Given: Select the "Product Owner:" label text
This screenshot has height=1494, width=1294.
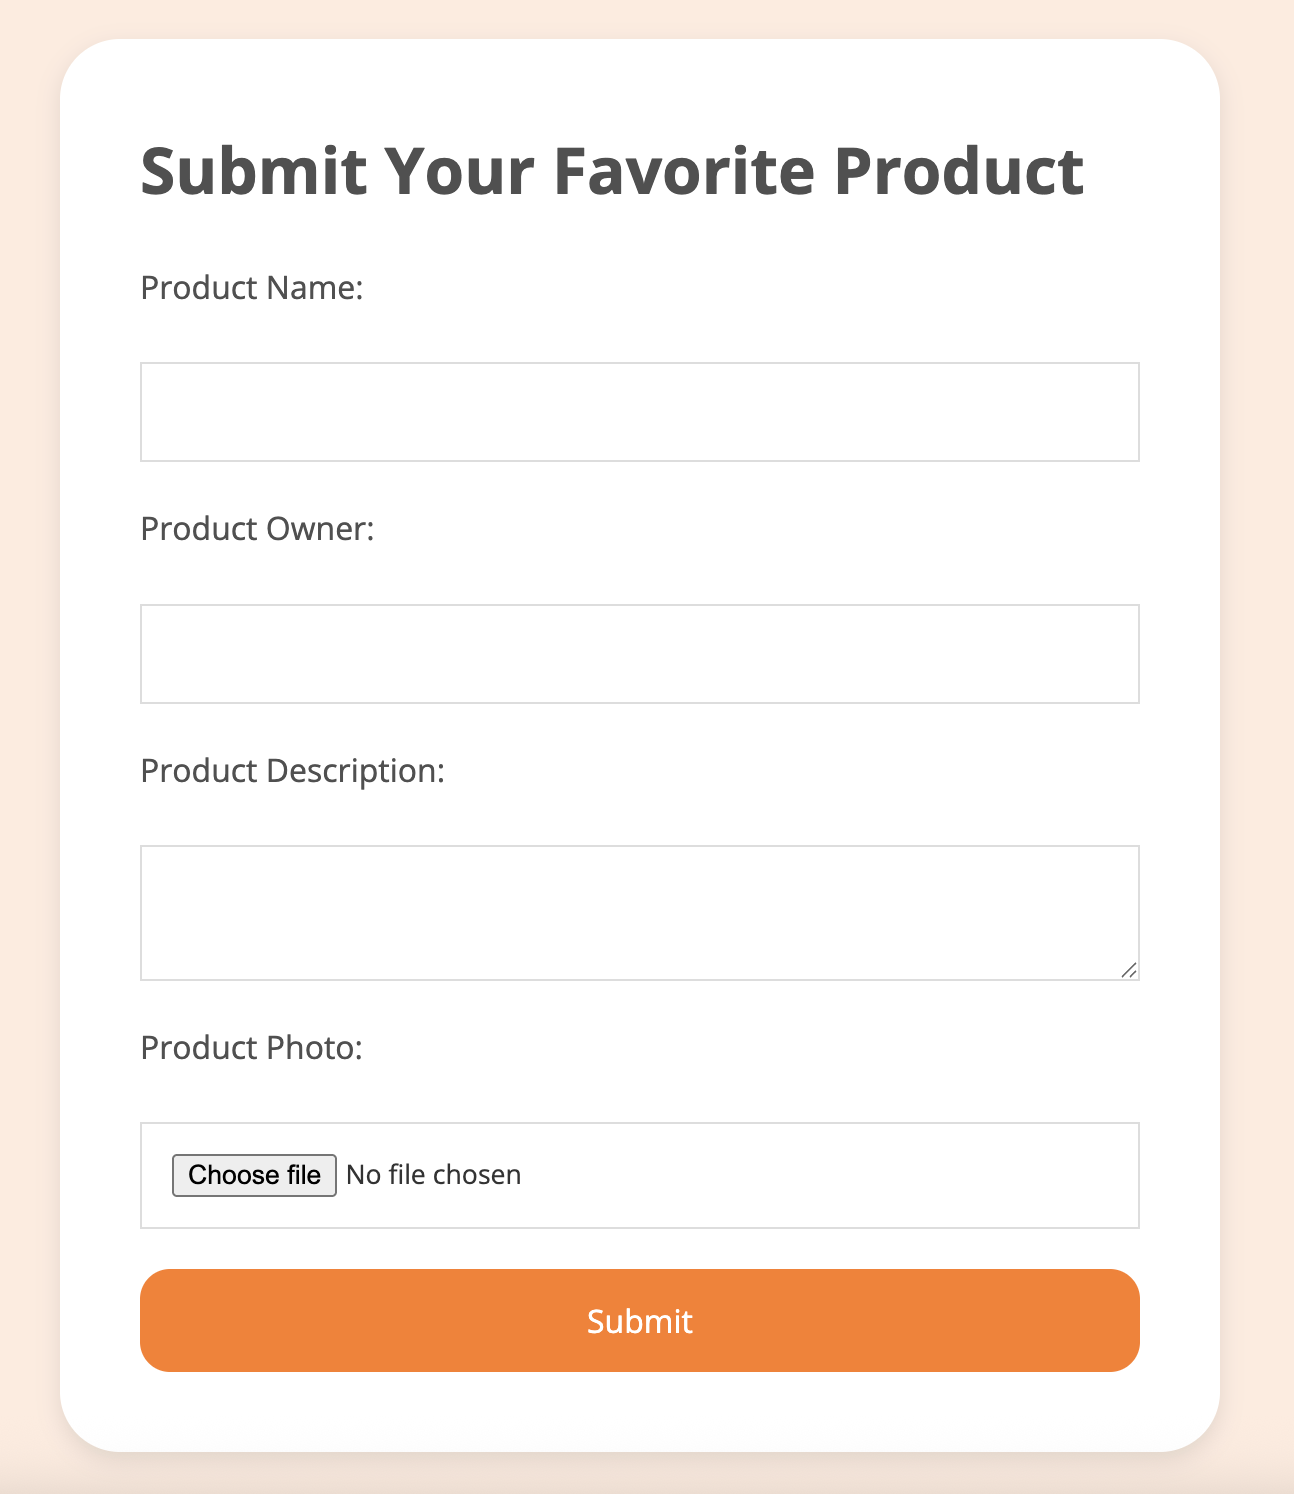Looking at the screenshot, I should click(x=257, y=529).
